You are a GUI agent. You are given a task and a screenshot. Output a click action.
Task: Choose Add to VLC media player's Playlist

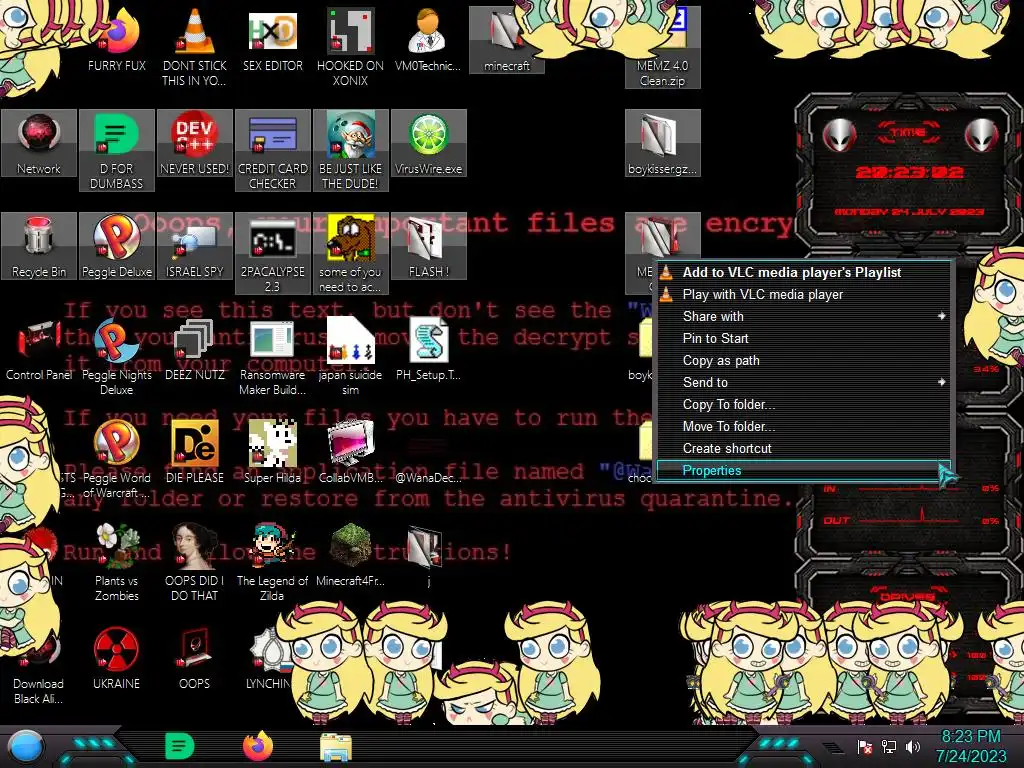[x=803, y=272]
